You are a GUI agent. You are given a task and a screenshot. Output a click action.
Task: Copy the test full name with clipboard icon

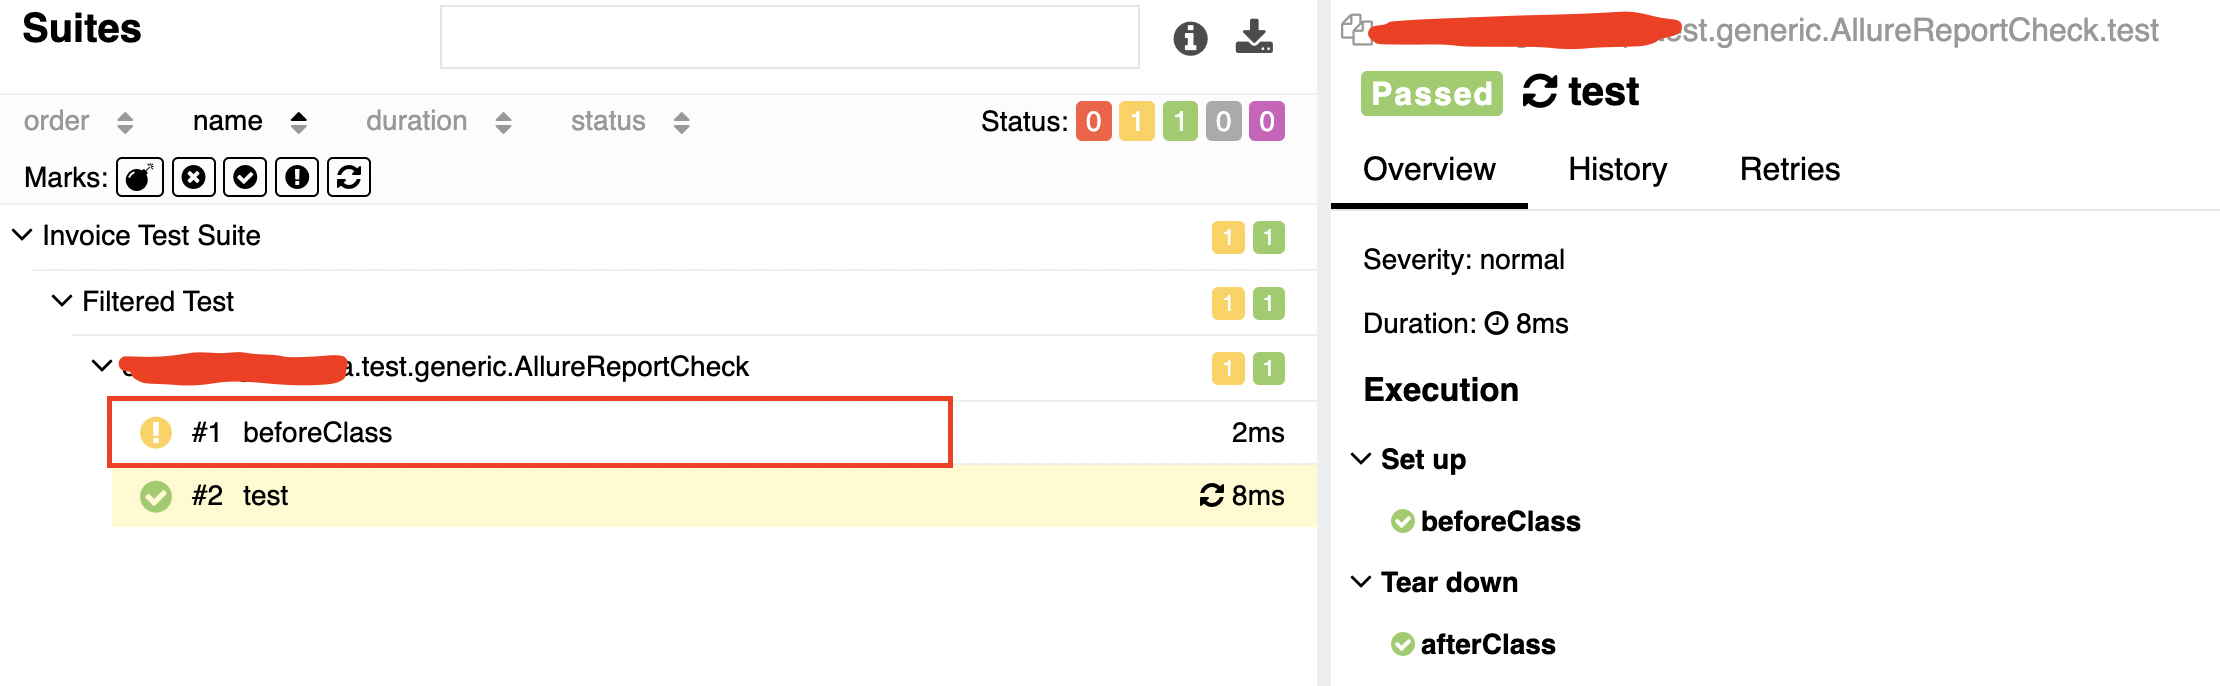[x=1356, y=30]
